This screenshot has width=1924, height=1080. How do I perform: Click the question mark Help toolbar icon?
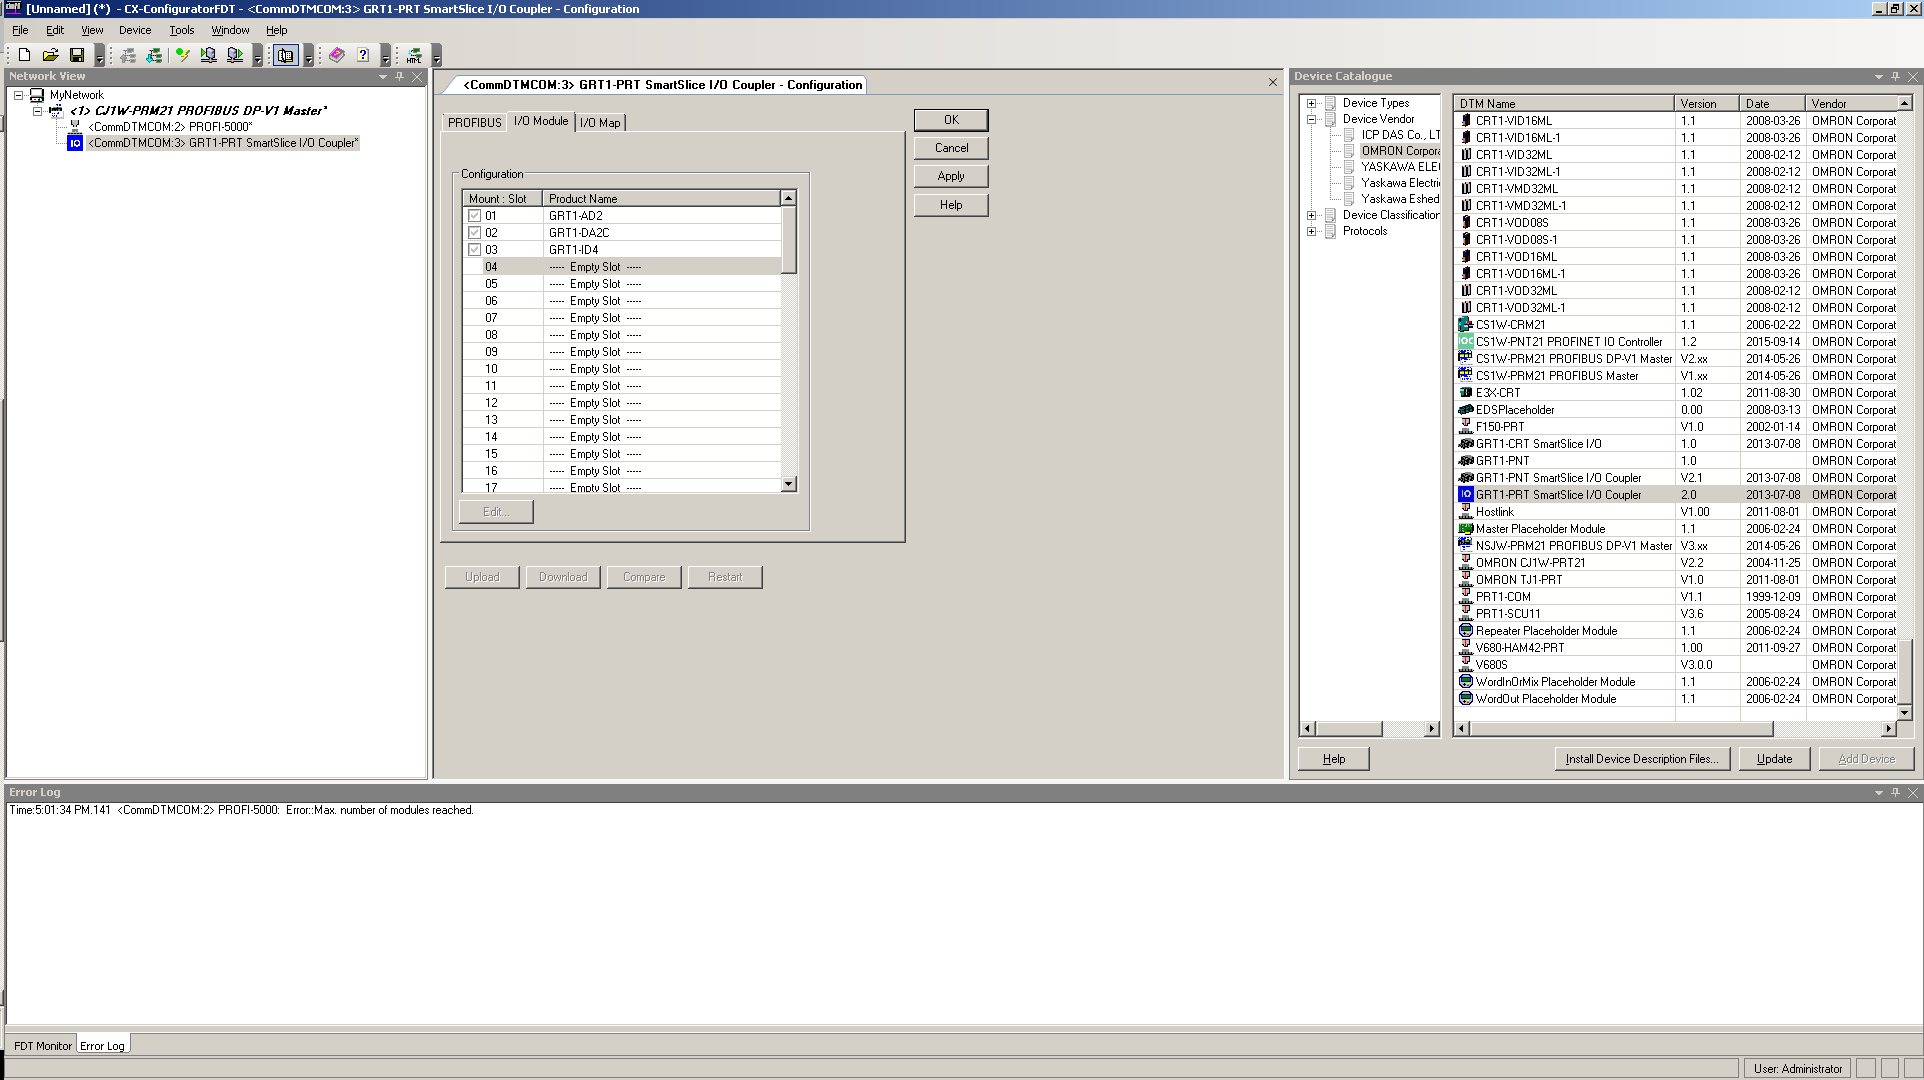tap(363, 56)
